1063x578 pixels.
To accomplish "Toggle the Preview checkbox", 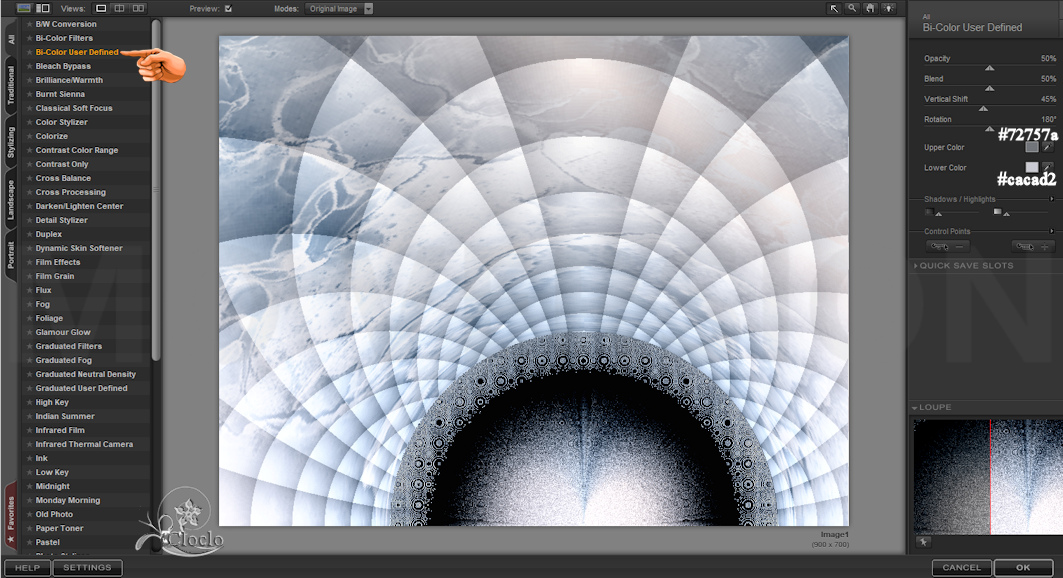I will [x=229, y=8].
